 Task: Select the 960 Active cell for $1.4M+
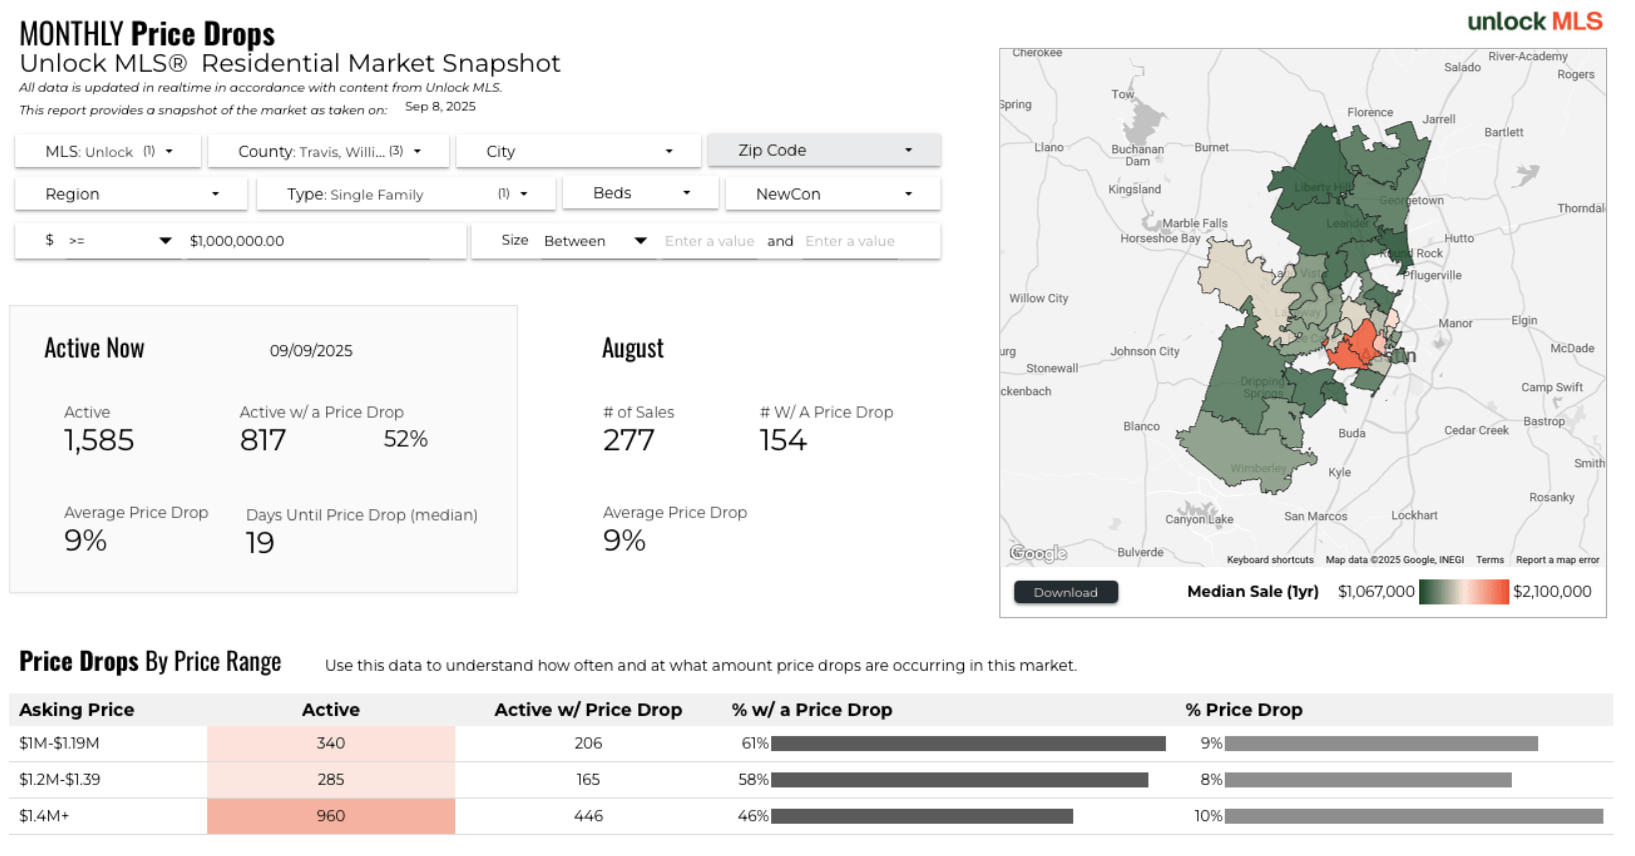tap(331, 816)
